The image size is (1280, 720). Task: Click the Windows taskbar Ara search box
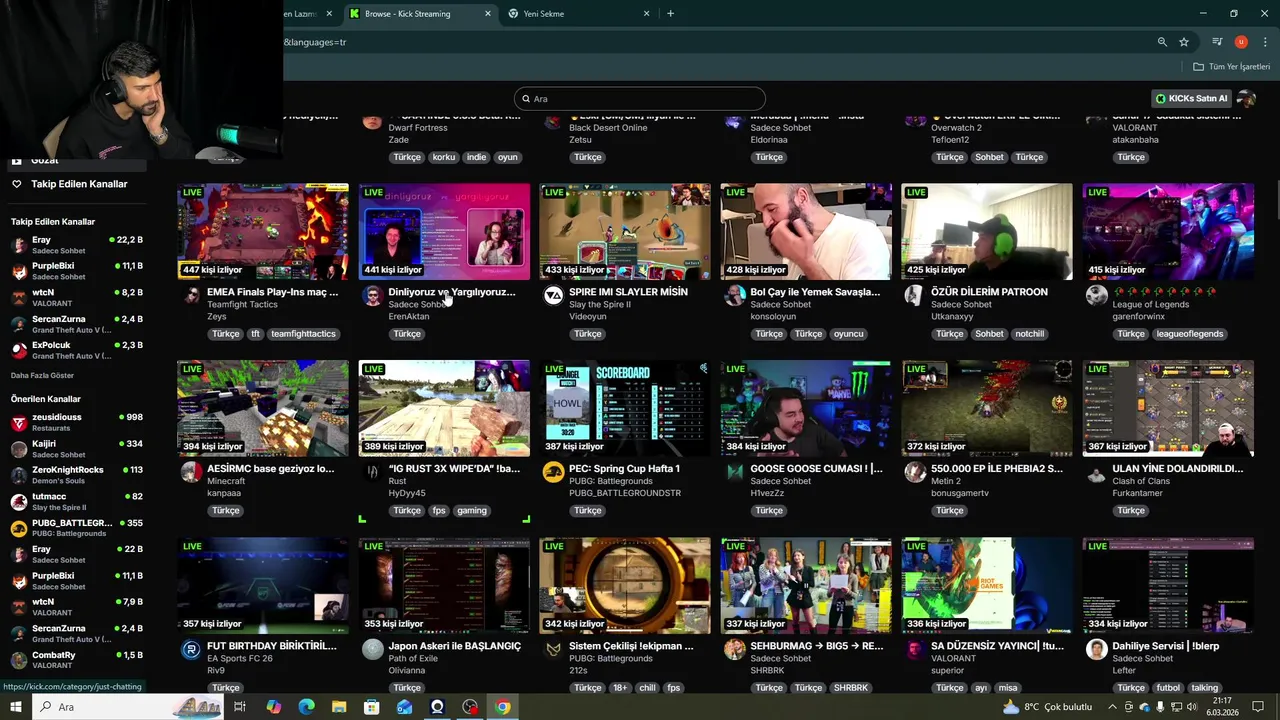click(130, 707)
